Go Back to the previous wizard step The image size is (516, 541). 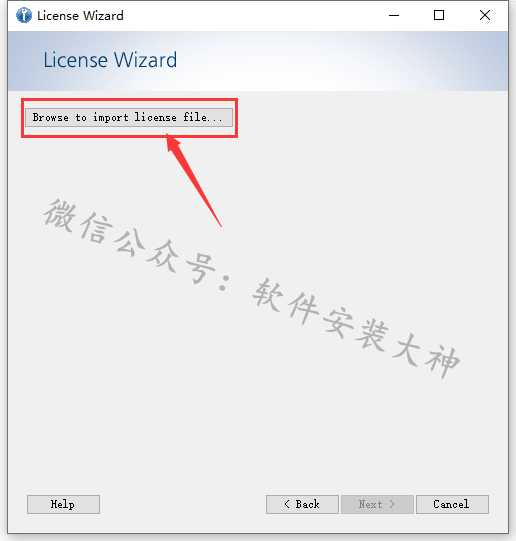coord(302,504)
